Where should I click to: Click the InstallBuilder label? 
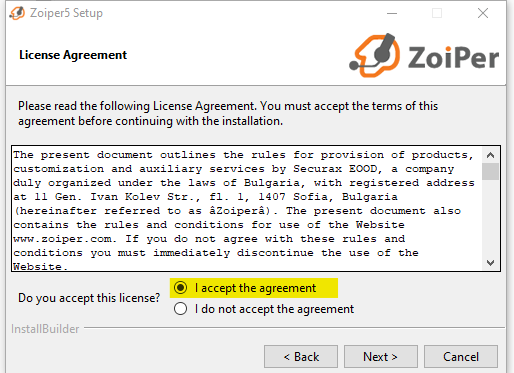tap(45, 329)
